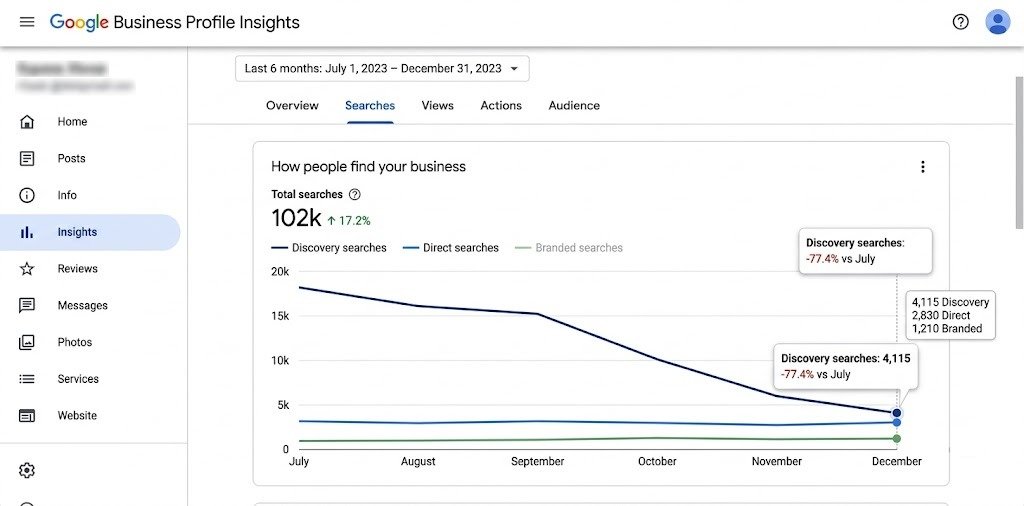
Task: Open the help question mark icon
Action: pyautogui.click(x=960, y=22)
